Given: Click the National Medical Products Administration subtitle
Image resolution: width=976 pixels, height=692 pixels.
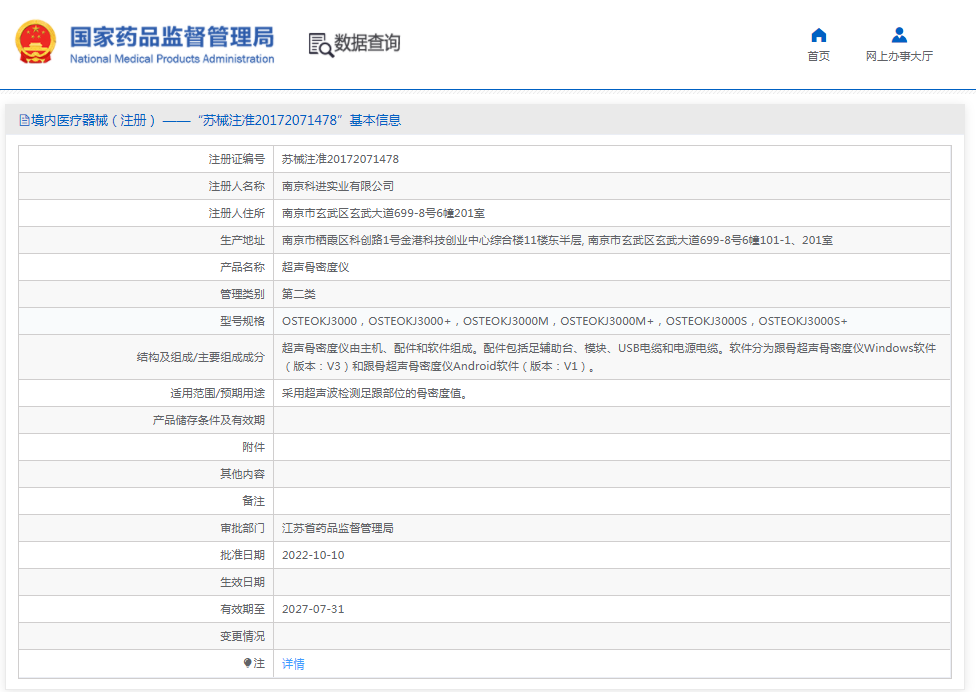Looking at the screenshot, I should [171, 59].
